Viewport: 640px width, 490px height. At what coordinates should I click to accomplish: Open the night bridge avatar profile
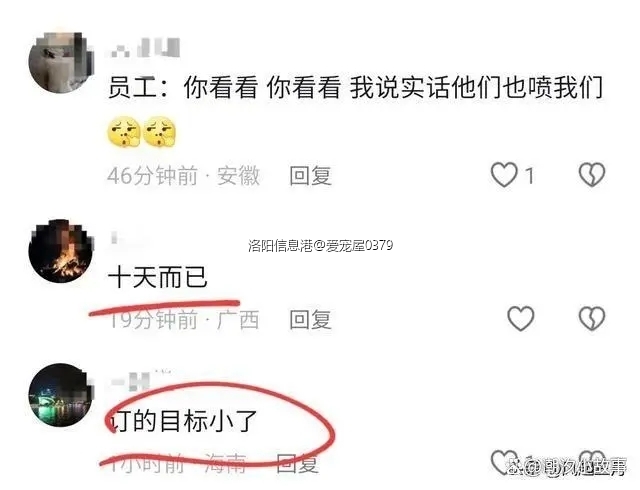61,394
